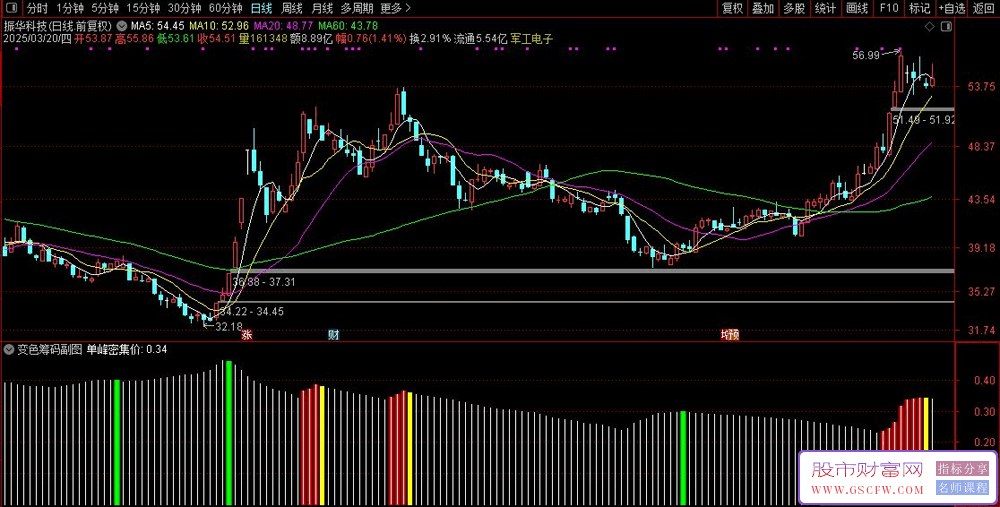Click the MA20: 48.77 label
The height and width of the screenshot is (507, 1000).
click(283, 27)
